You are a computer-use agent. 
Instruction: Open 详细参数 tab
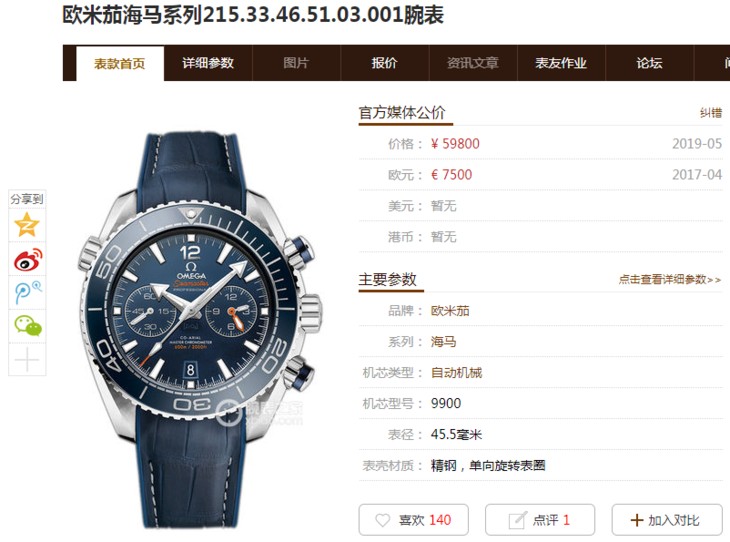[208, 63]
